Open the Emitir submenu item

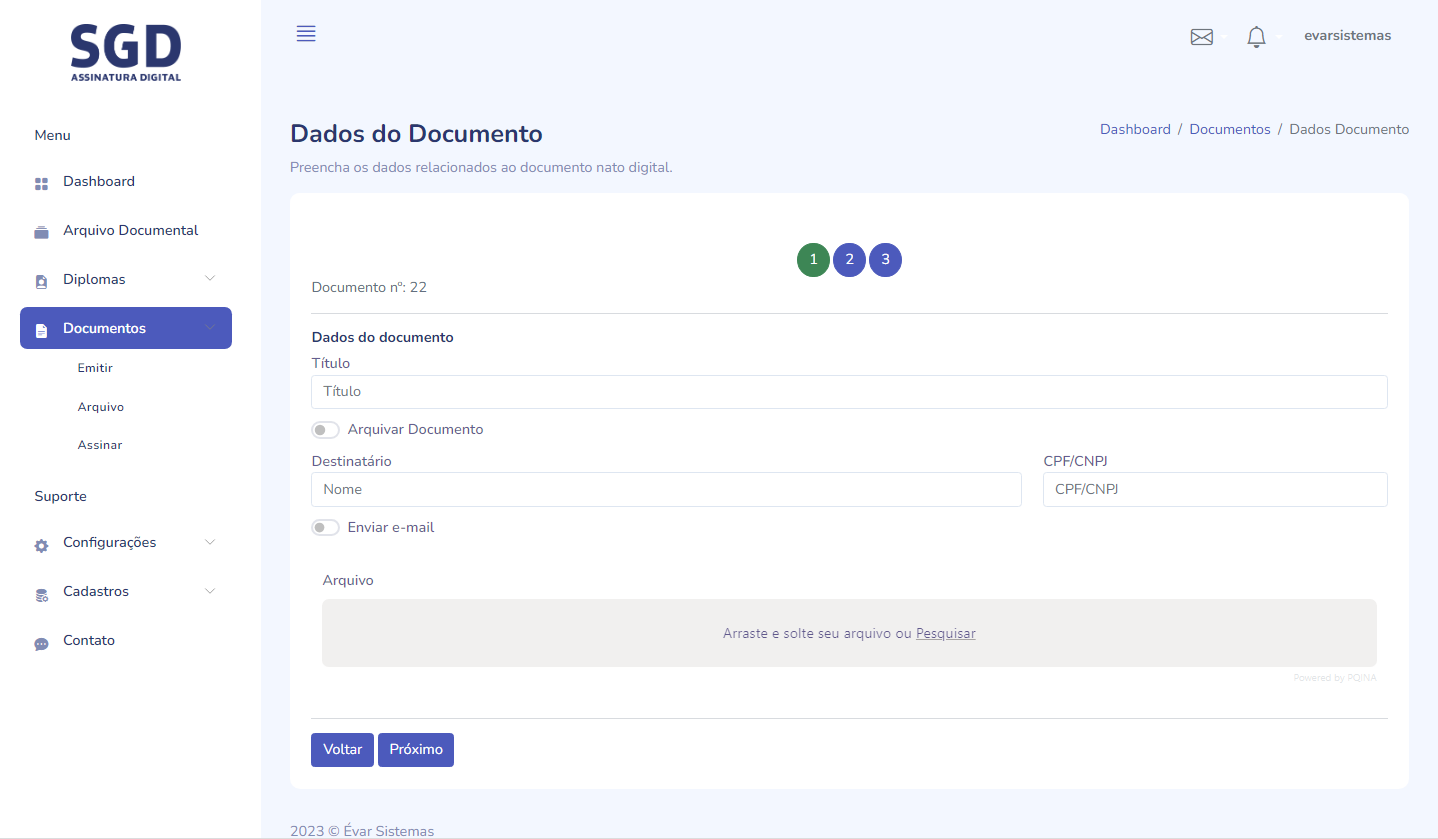(x=95, y=368)
